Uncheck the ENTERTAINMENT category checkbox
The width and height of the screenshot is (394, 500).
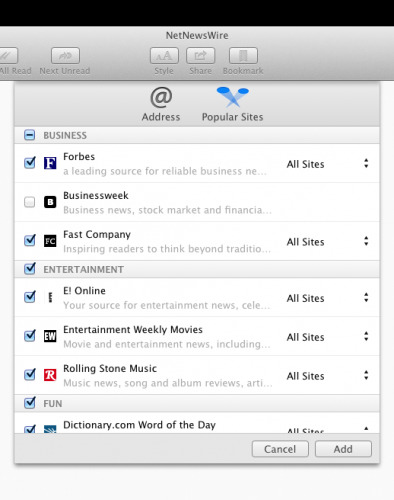click(30, 268)
